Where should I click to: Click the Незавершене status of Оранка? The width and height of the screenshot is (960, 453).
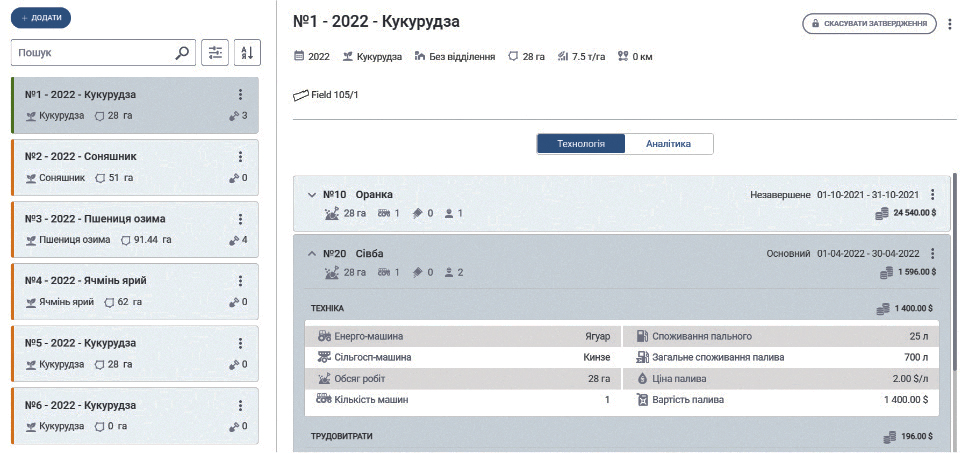point(781,195)
